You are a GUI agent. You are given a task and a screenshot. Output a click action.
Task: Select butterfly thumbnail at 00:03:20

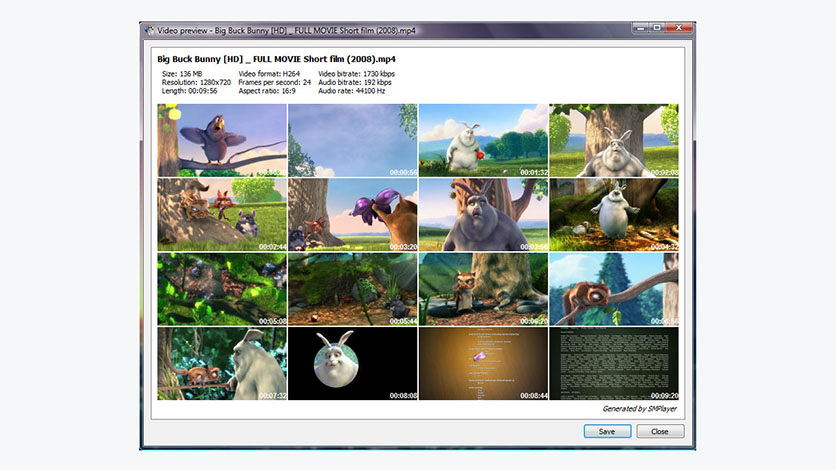coord(352,215)
